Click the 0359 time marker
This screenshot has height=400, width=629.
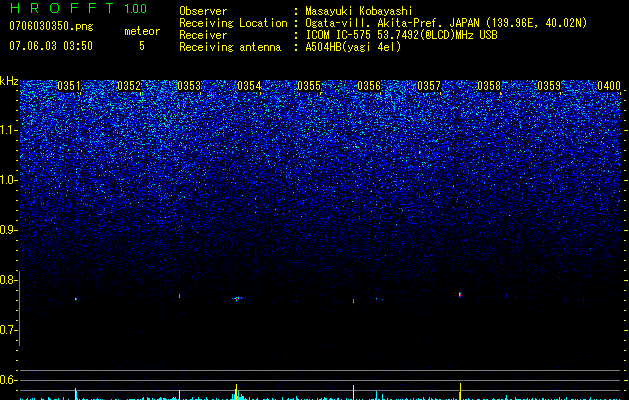[549, 86]
